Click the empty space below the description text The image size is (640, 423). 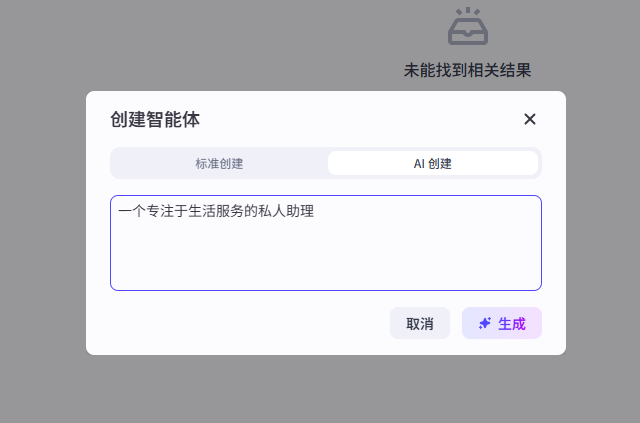(x=325, y=260)
